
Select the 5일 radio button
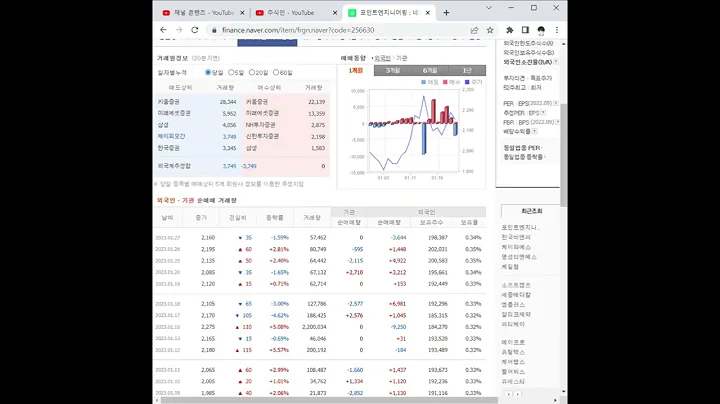point(231,73)
